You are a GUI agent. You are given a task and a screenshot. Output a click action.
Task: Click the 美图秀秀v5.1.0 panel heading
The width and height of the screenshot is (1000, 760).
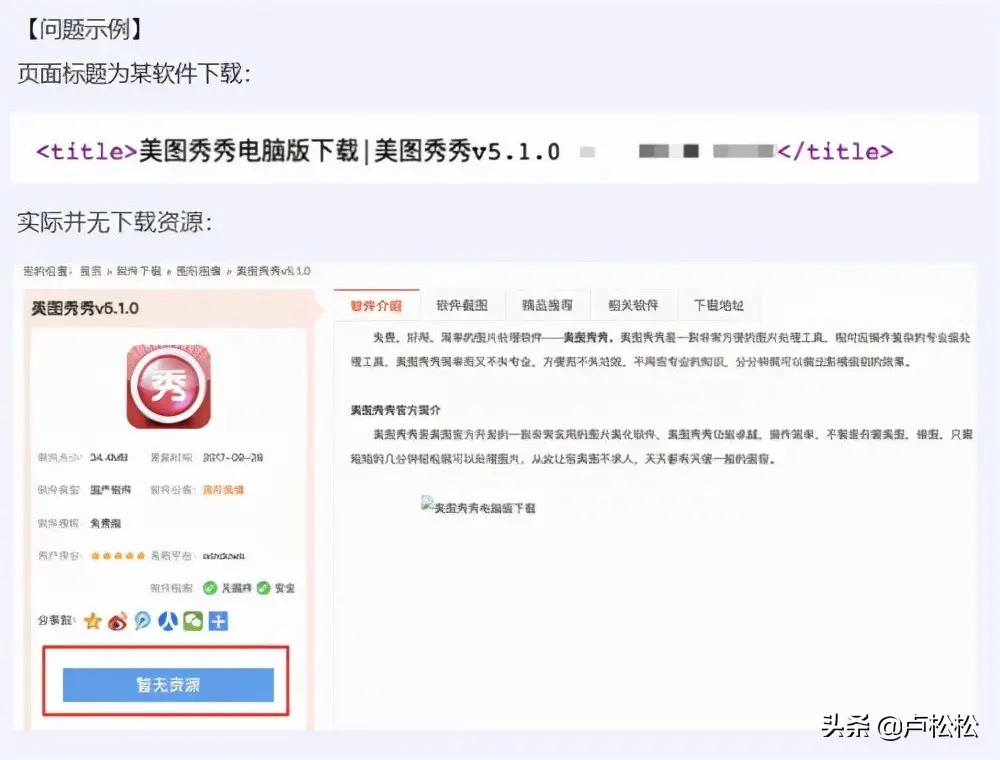pyautogui.click(x=85, y=308)
